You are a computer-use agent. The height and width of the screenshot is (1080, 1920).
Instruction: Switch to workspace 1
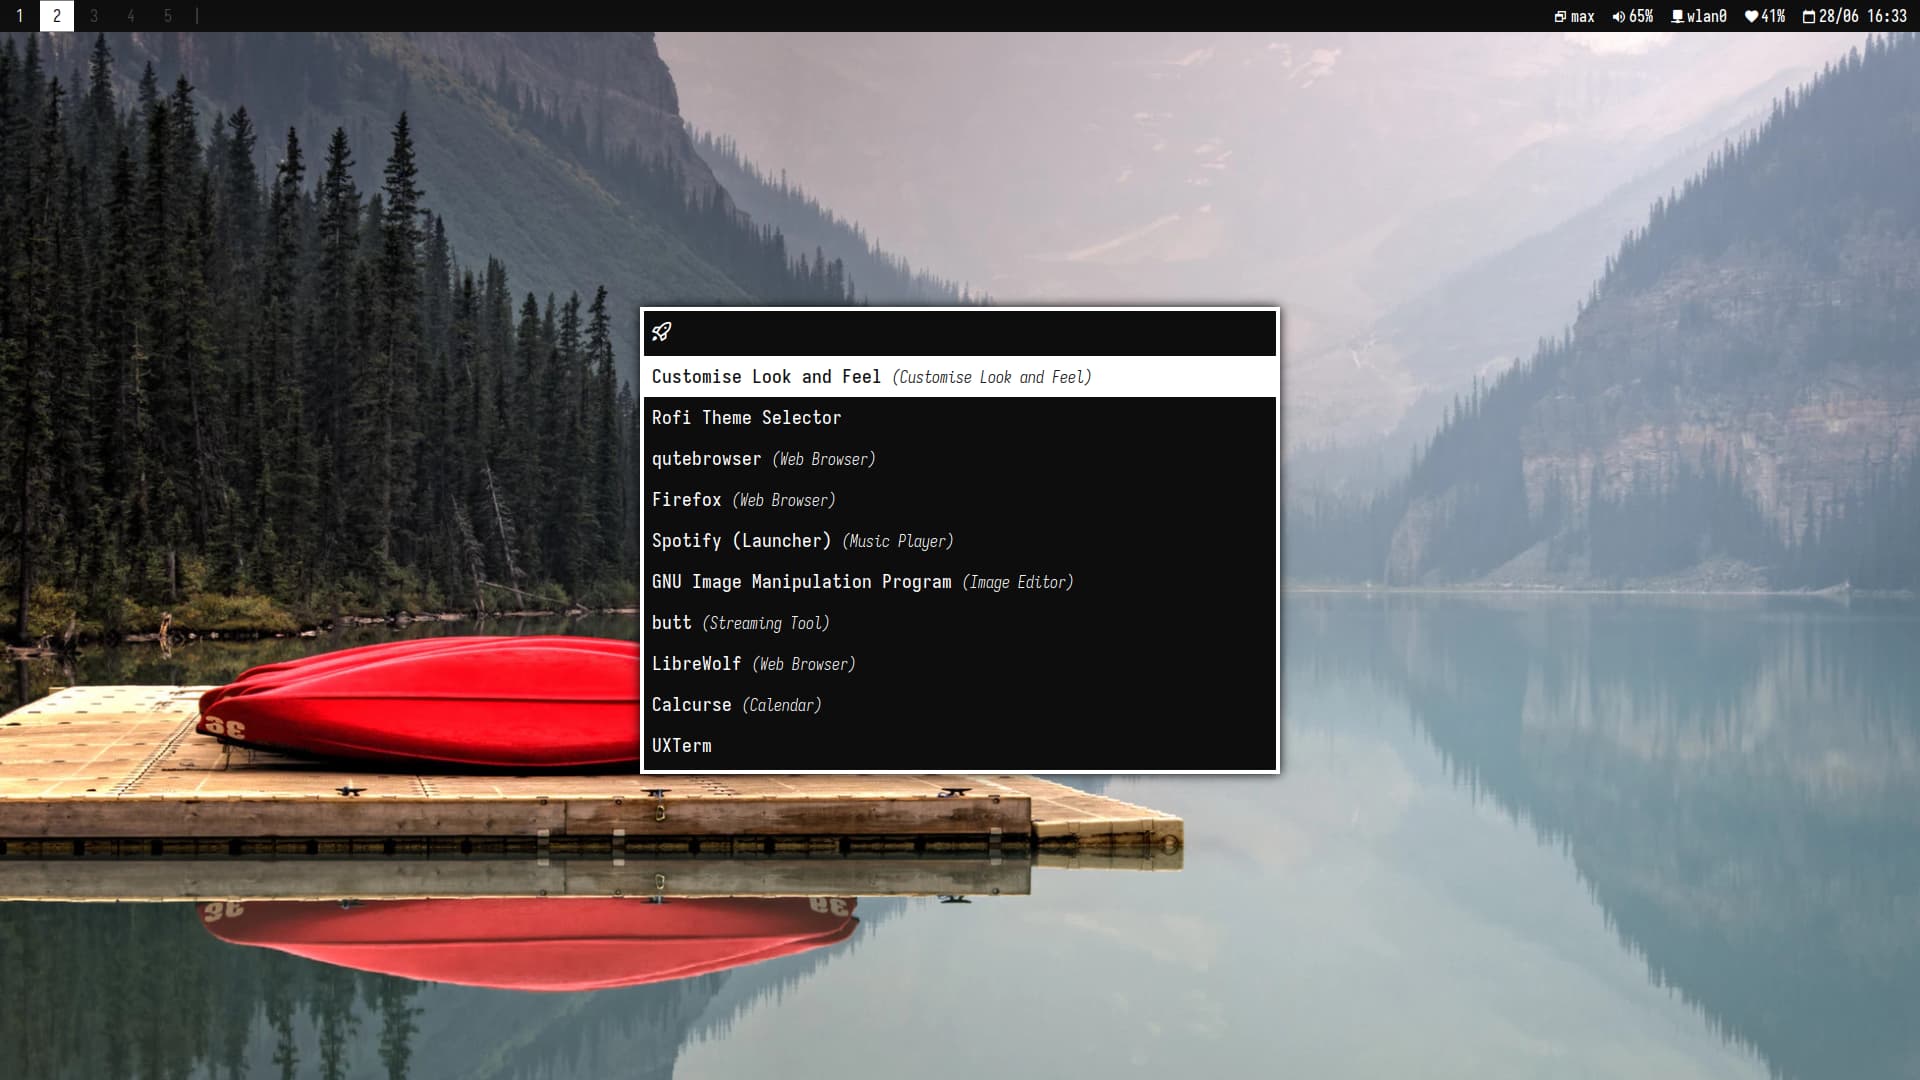20,16
